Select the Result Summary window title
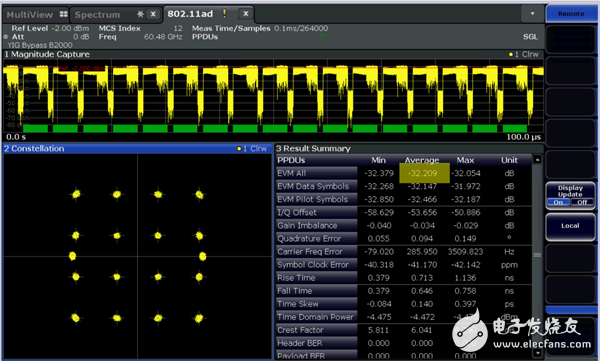Screen dimensions: 600x361 click(x=313, y=149)
